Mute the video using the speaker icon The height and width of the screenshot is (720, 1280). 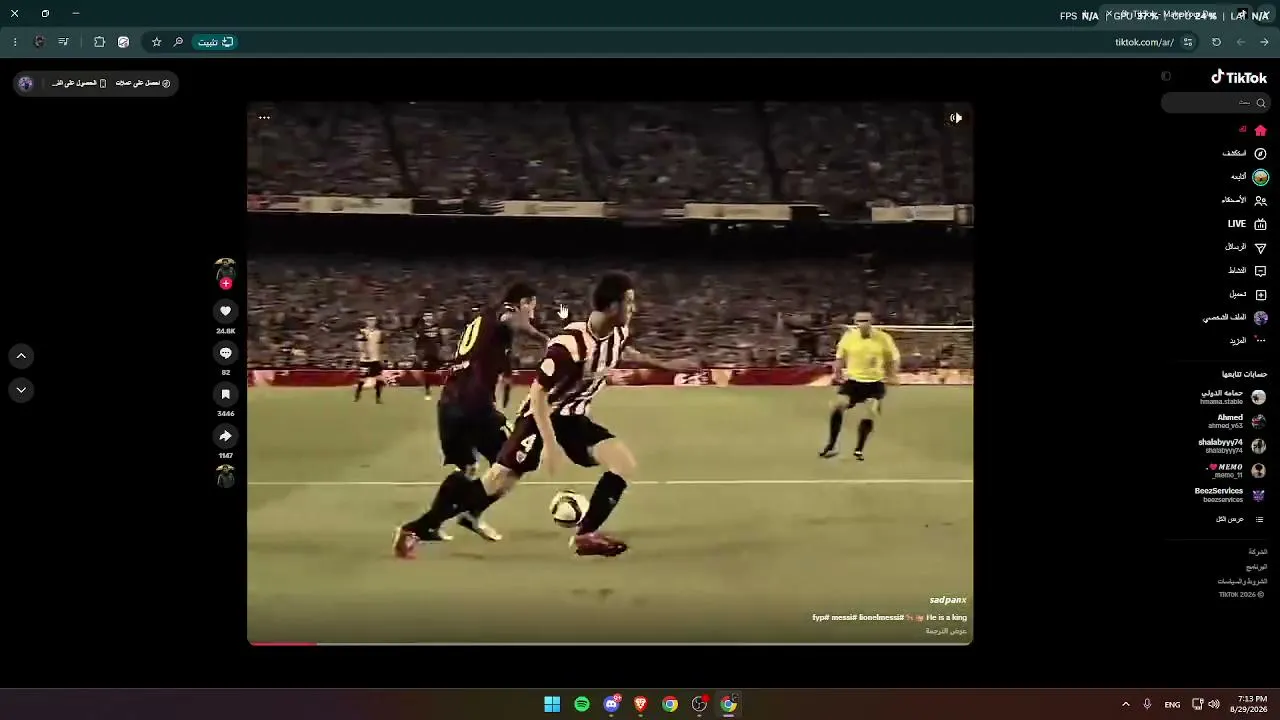point(956,118)
